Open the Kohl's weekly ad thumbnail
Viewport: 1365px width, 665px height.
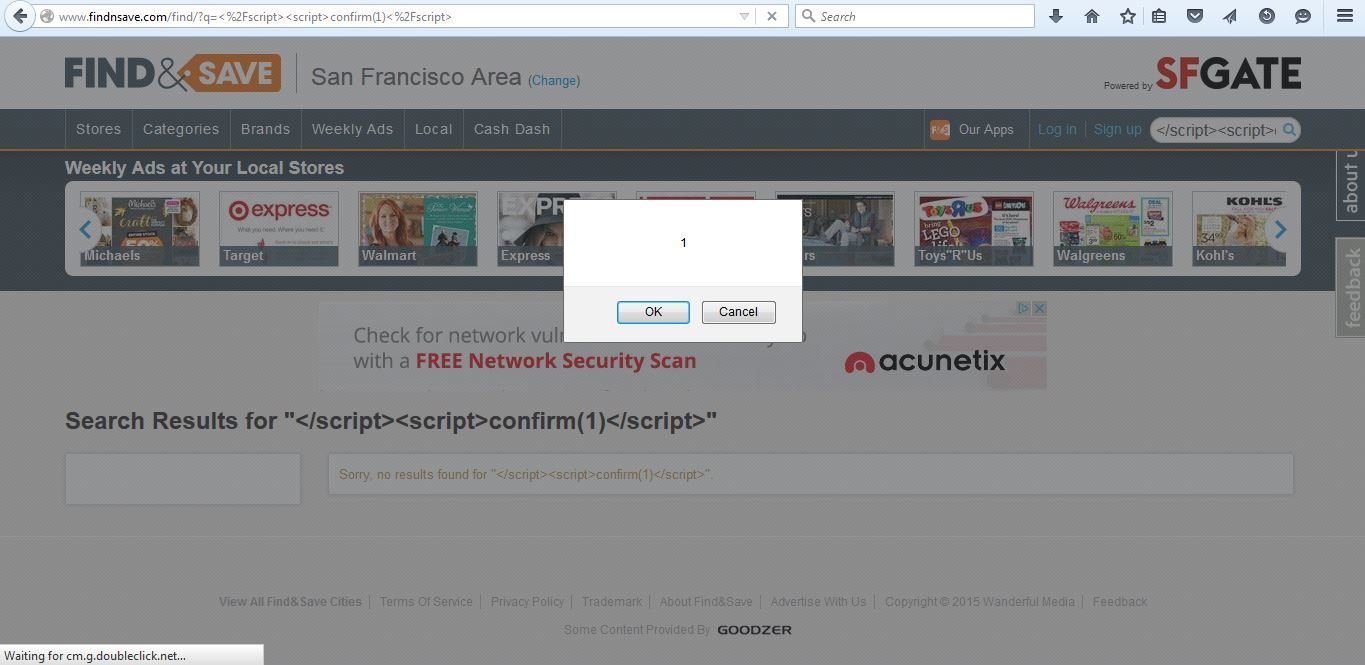[1239, 229]
